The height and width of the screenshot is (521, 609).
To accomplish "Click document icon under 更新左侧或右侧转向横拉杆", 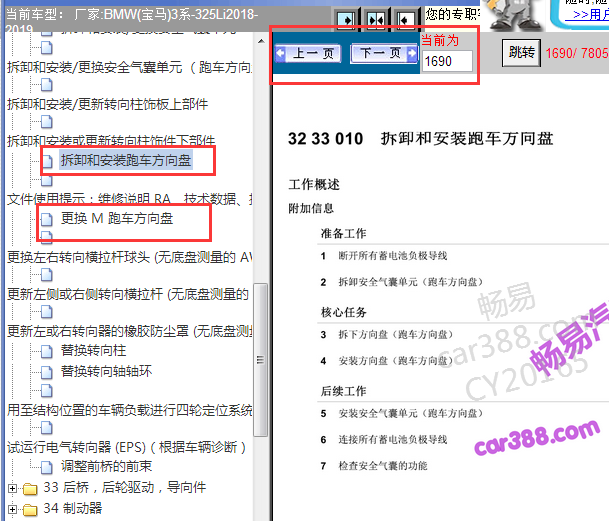I will [x=47, y=312].
